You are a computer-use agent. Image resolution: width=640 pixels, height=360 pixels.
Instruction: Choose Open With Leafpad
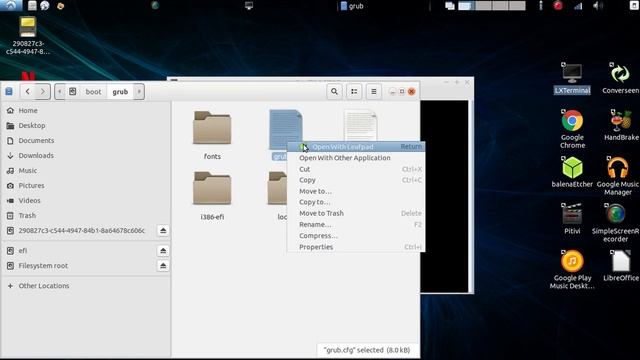coord(356,147)
